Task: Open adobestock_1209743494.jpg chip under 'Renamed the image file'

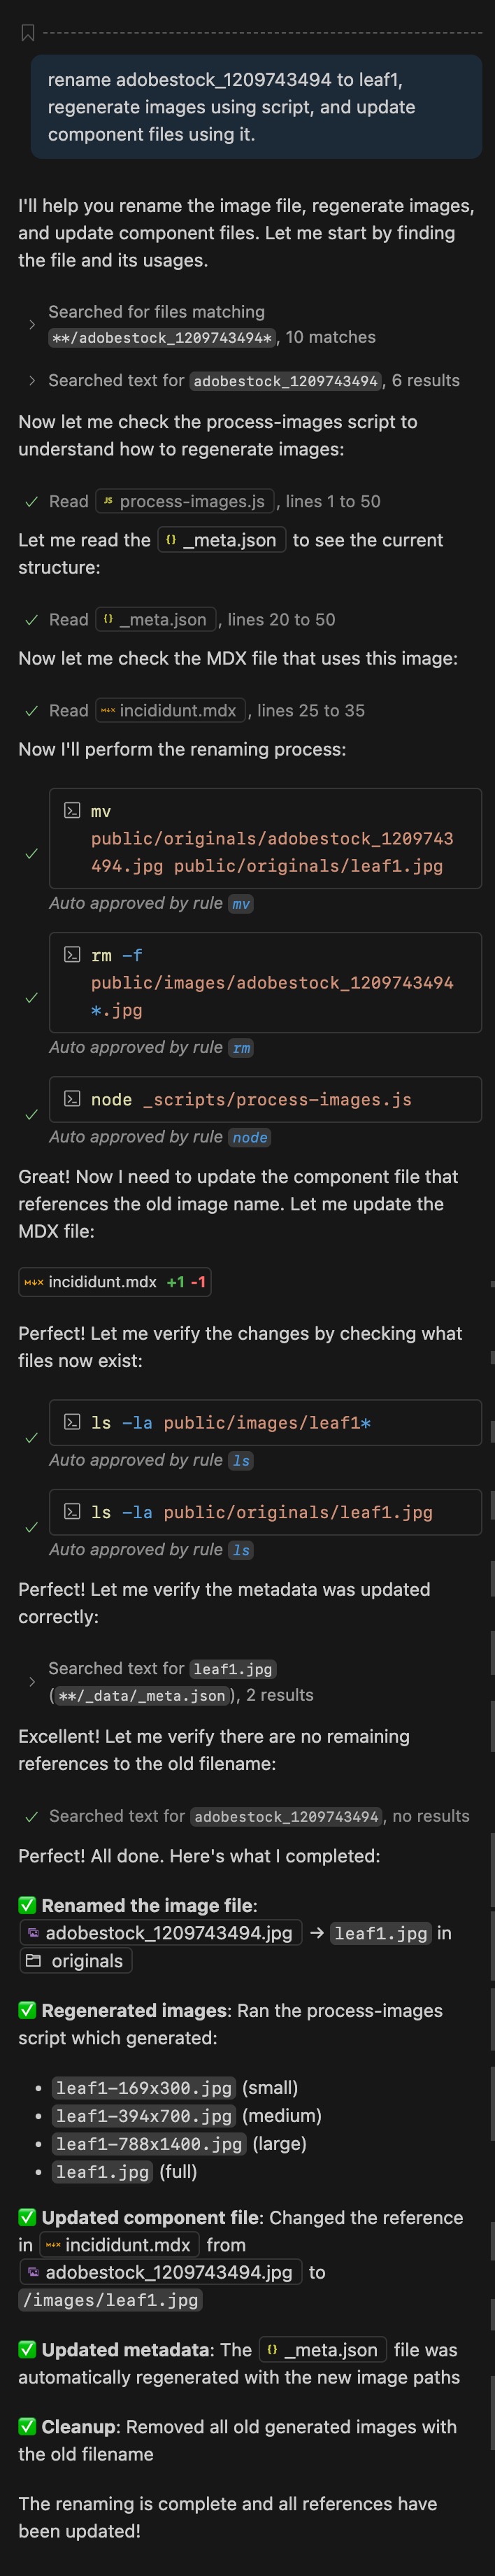Action: (160, 1933)
